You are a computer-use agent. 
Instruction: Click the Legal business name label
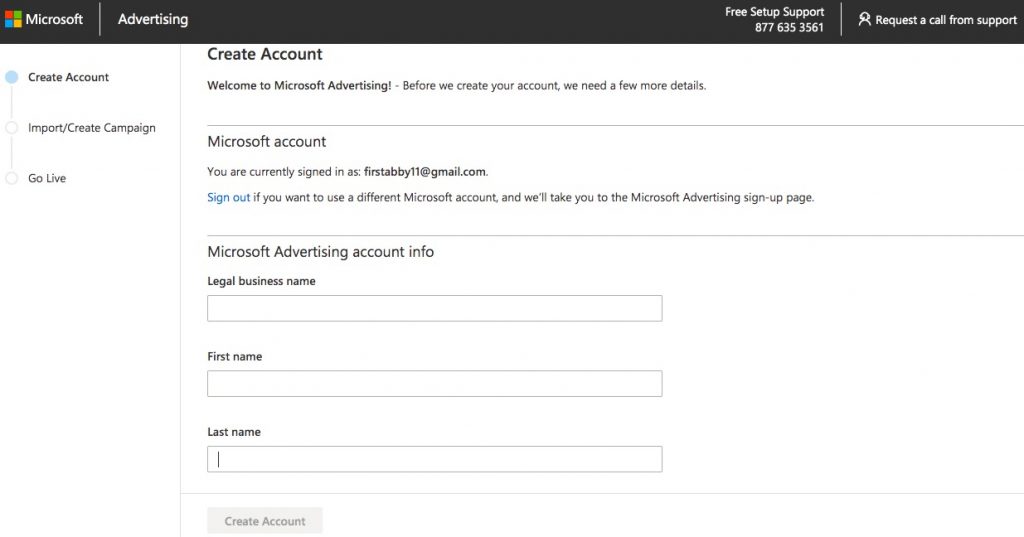[x=261, y=281]
